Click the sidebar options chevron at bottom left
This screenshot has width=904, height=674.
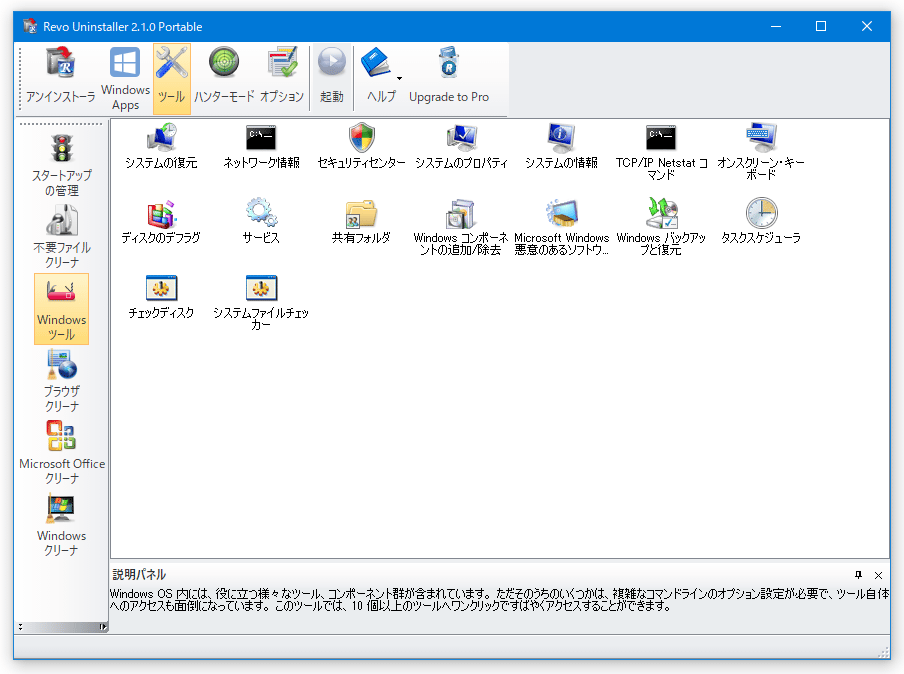click(x=20, y=627)
